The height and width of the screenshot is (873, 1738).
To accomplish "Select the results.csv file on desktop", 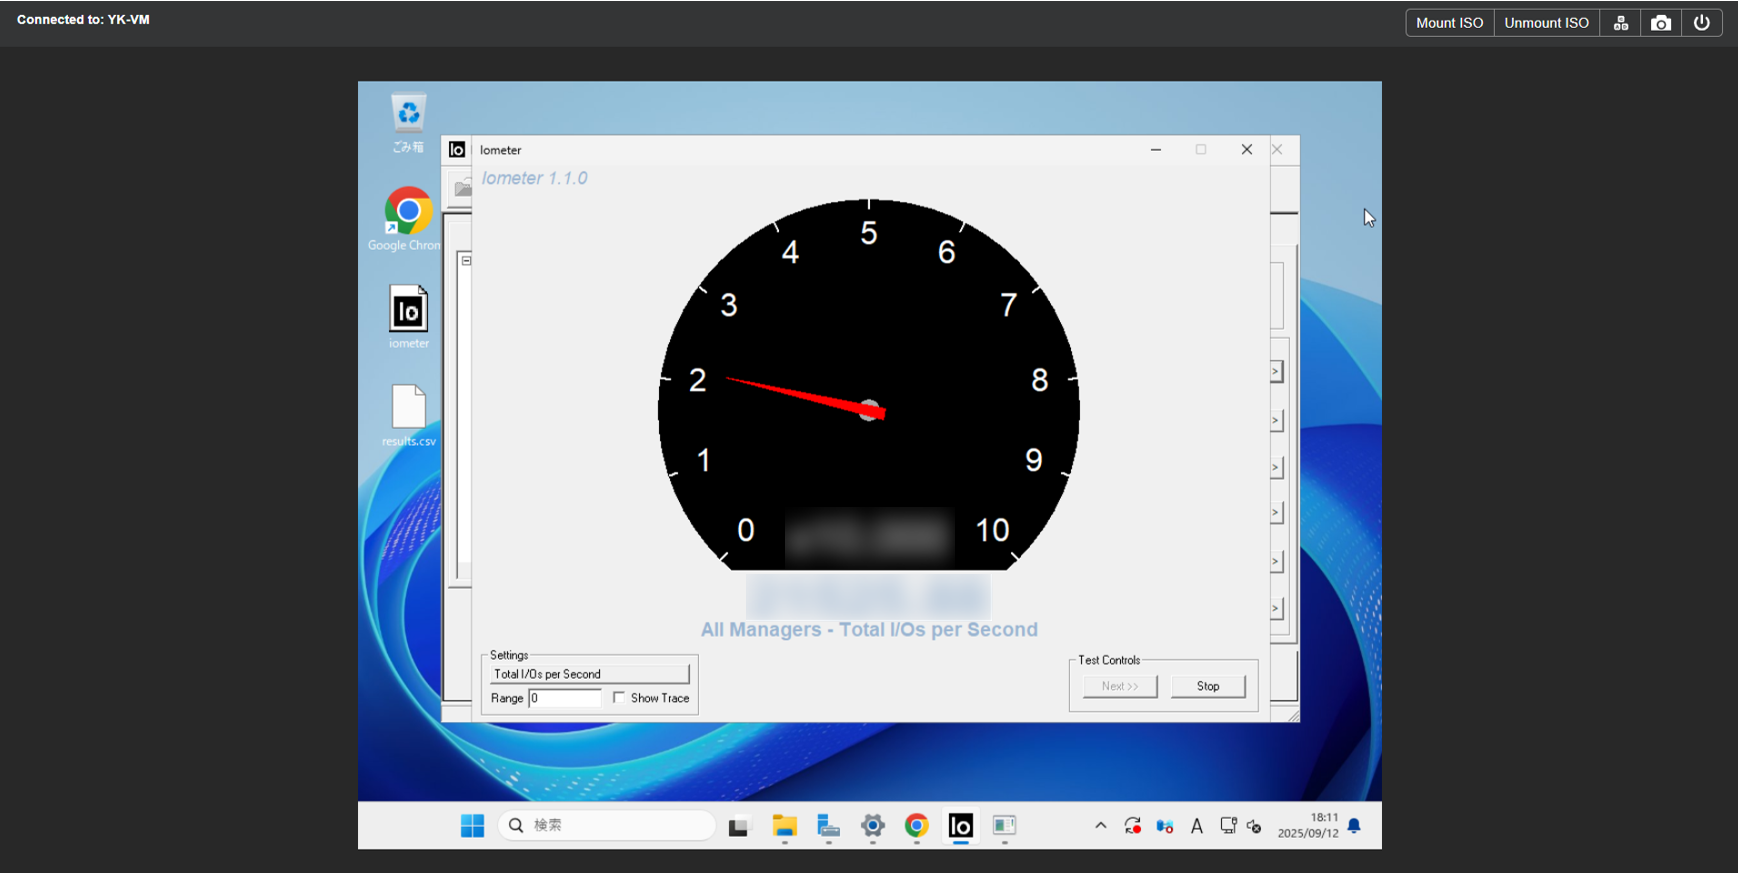I will coord(408,409).
